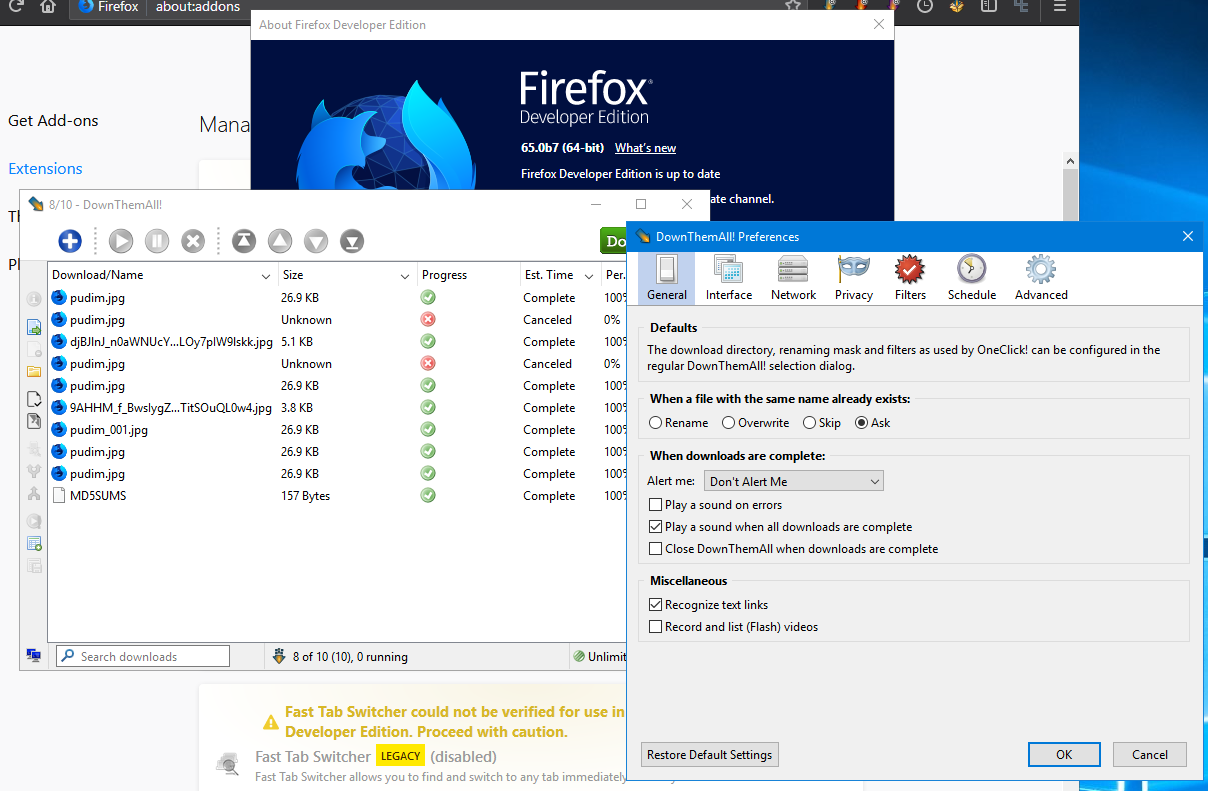Check Close DownThemAll when downloads are complete

[656, 549]
